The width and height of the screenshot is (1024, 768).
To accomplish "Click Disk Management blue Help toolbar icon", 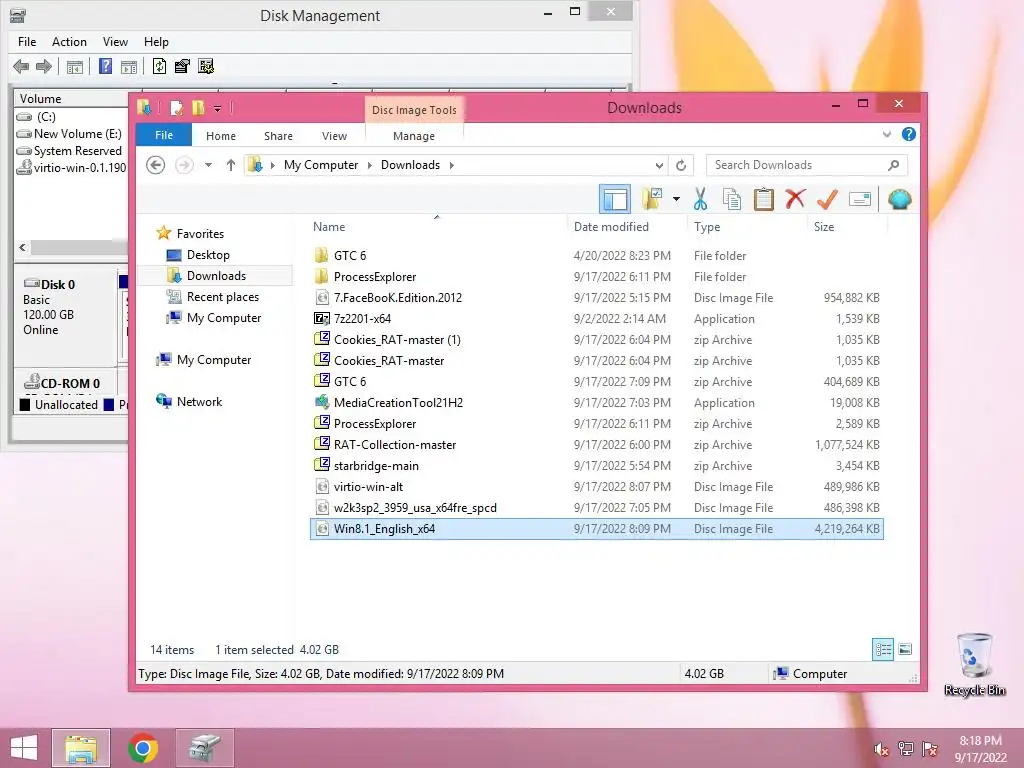I will (x=105, y=66).
